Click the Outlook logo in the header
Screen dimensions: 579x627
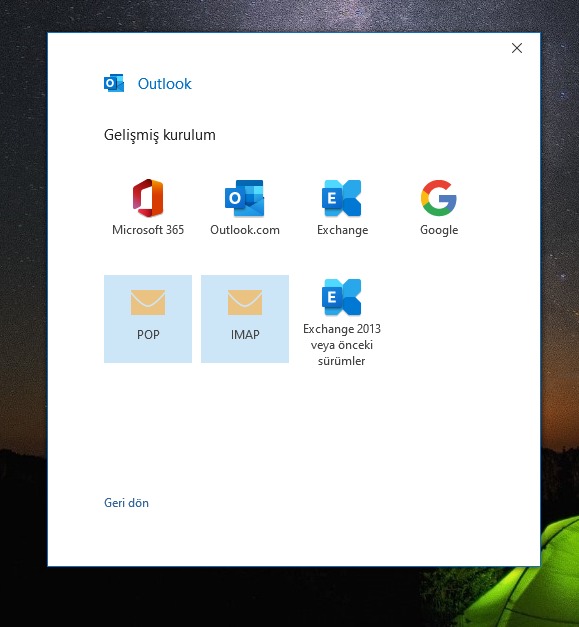114,83
